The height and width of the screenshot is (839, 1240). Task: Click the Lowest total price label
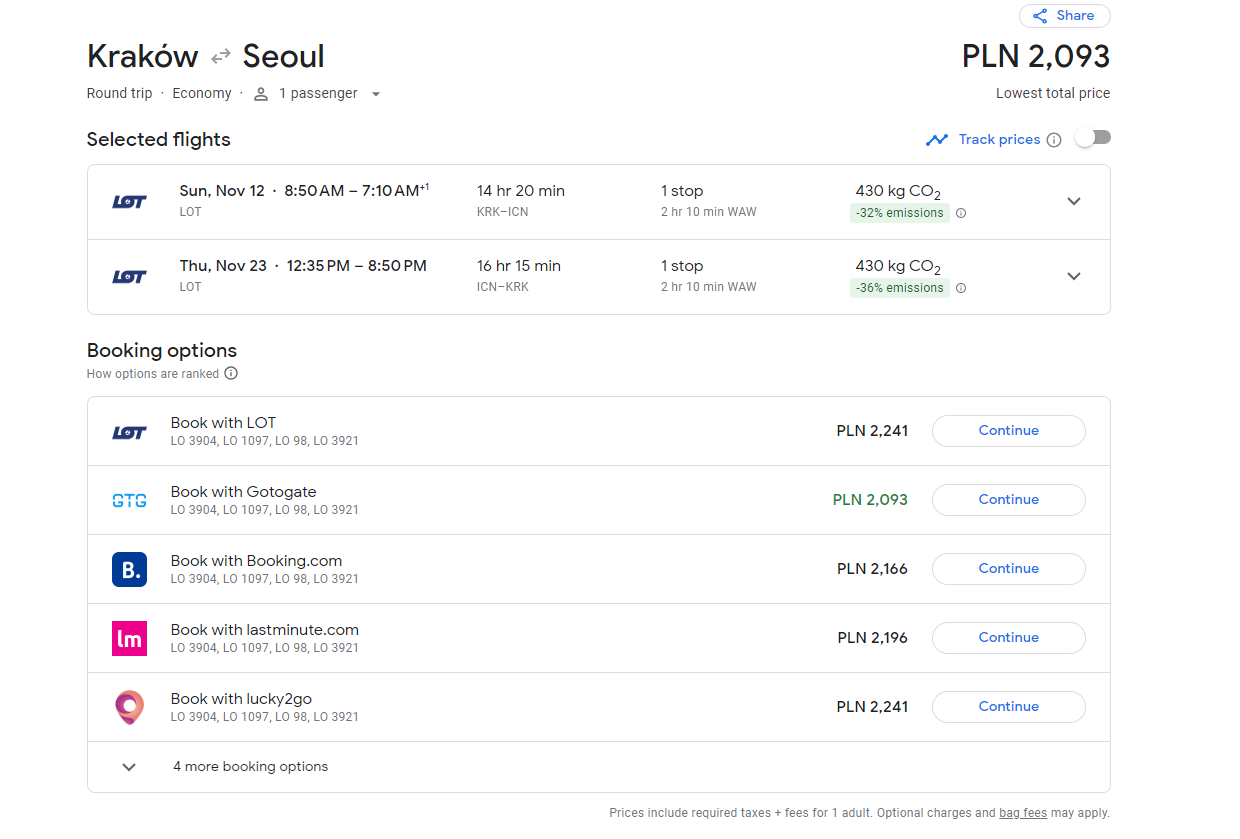tap(1053, 94)
